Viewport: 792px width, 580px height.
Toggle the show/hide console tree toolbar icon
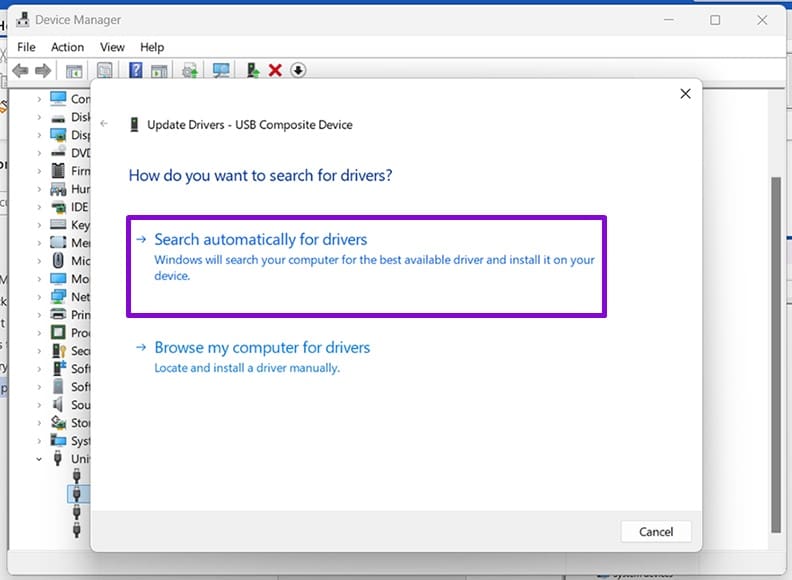[74, 71]
